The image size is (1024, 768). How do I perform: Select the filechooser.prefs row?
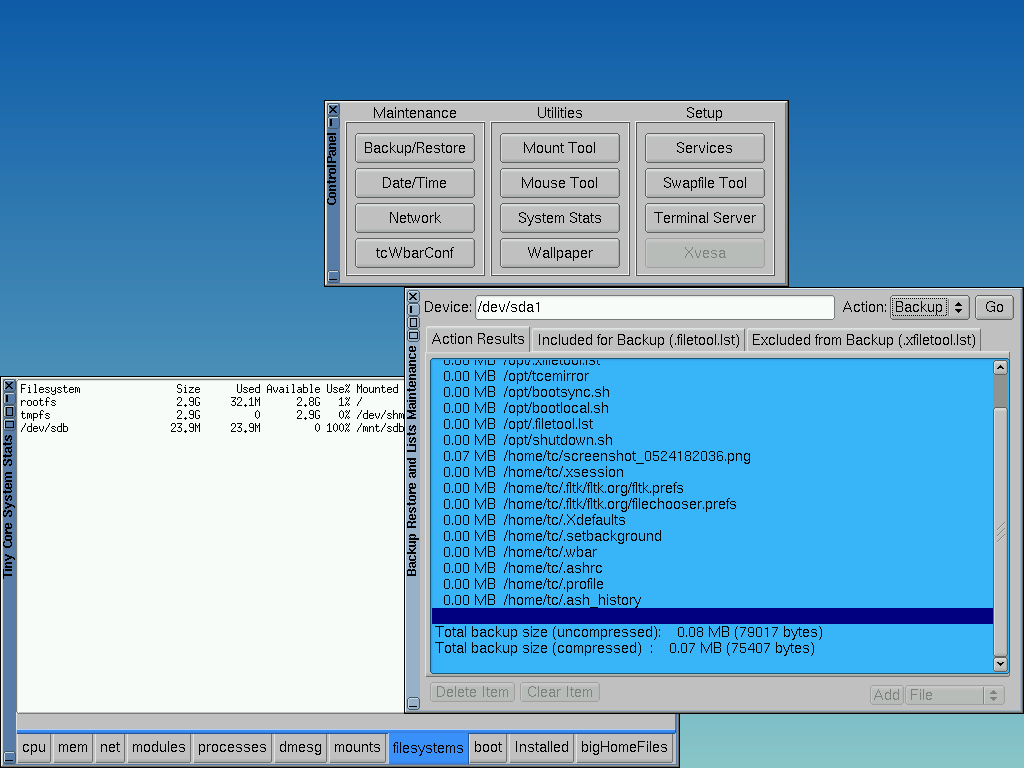coord(712,504)
